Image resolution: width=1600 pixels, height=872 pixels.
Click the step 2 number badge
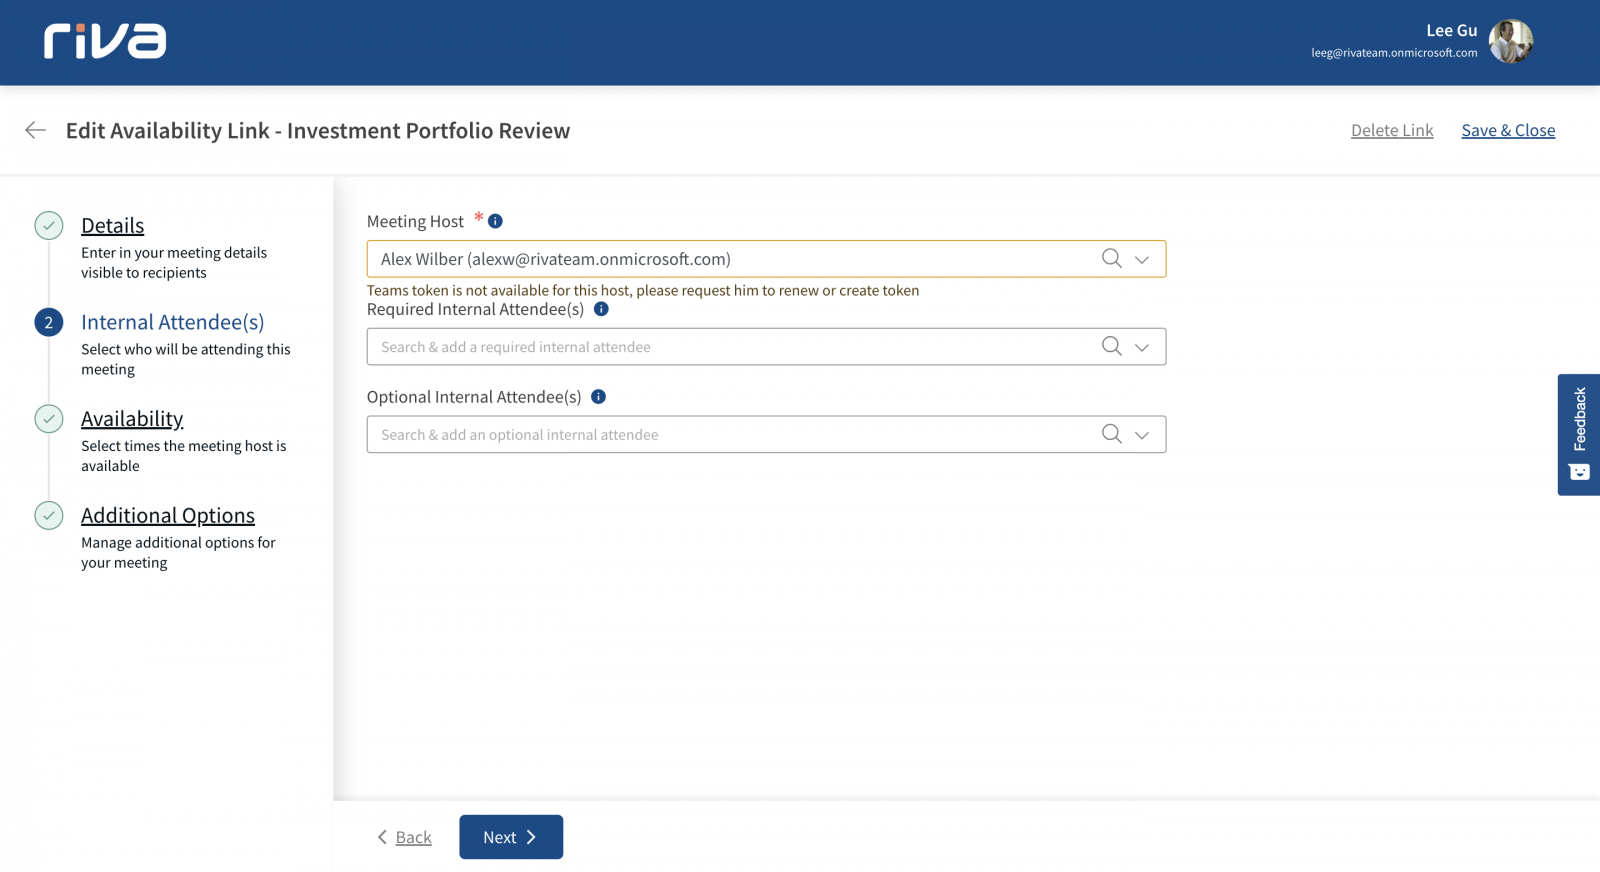(x=49, y=322)
